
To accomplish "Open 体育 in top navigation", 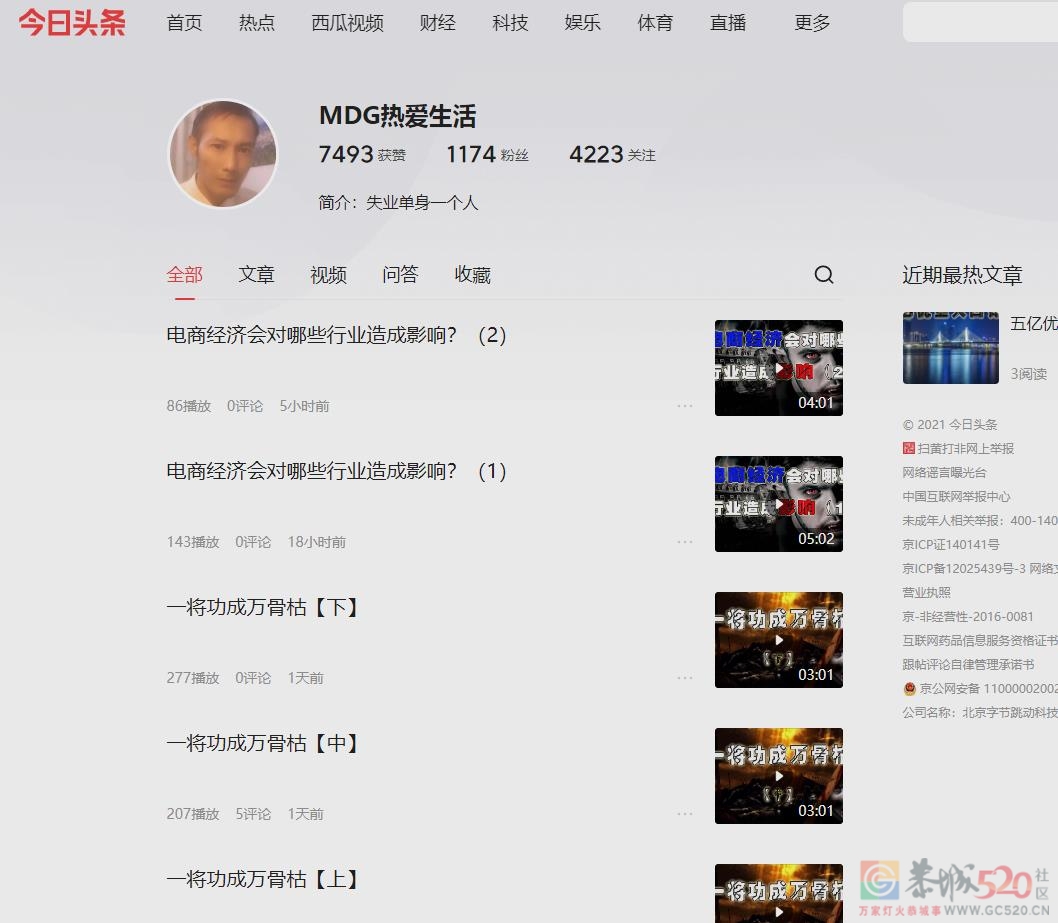I will [x=655, y=23].
